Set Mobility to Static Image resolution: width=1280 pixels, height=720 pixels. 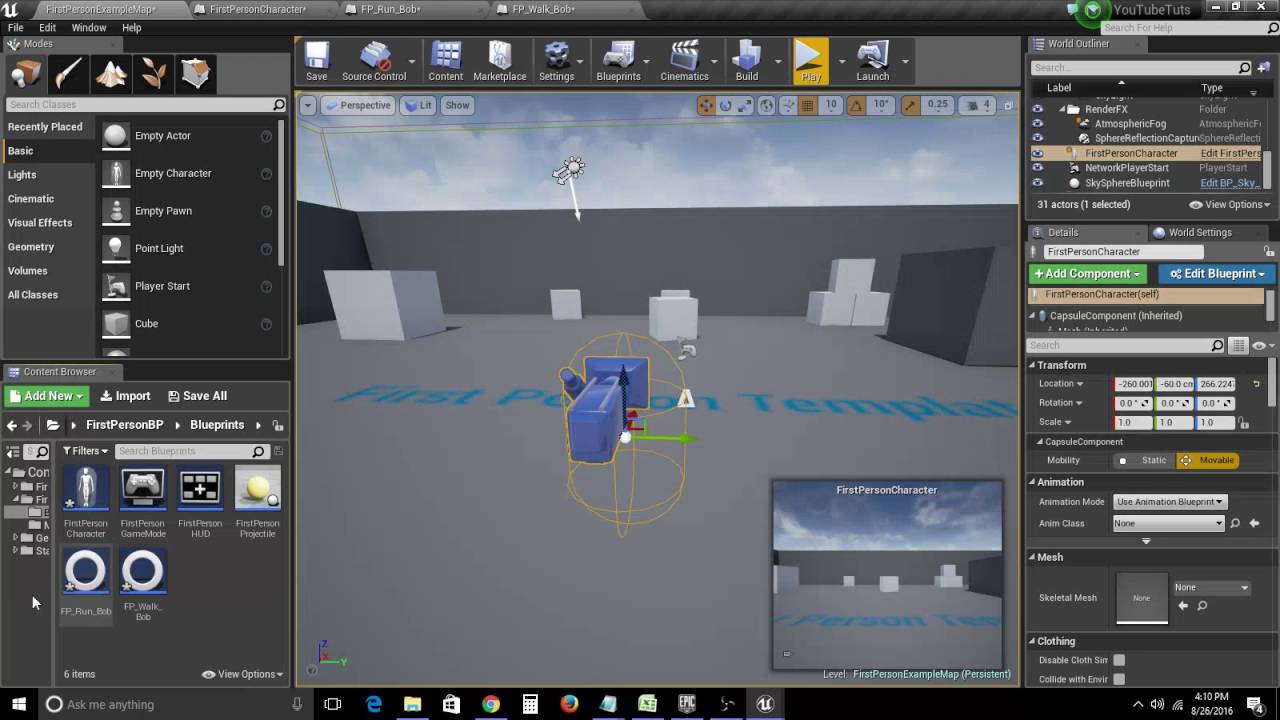click(1144, 460)
